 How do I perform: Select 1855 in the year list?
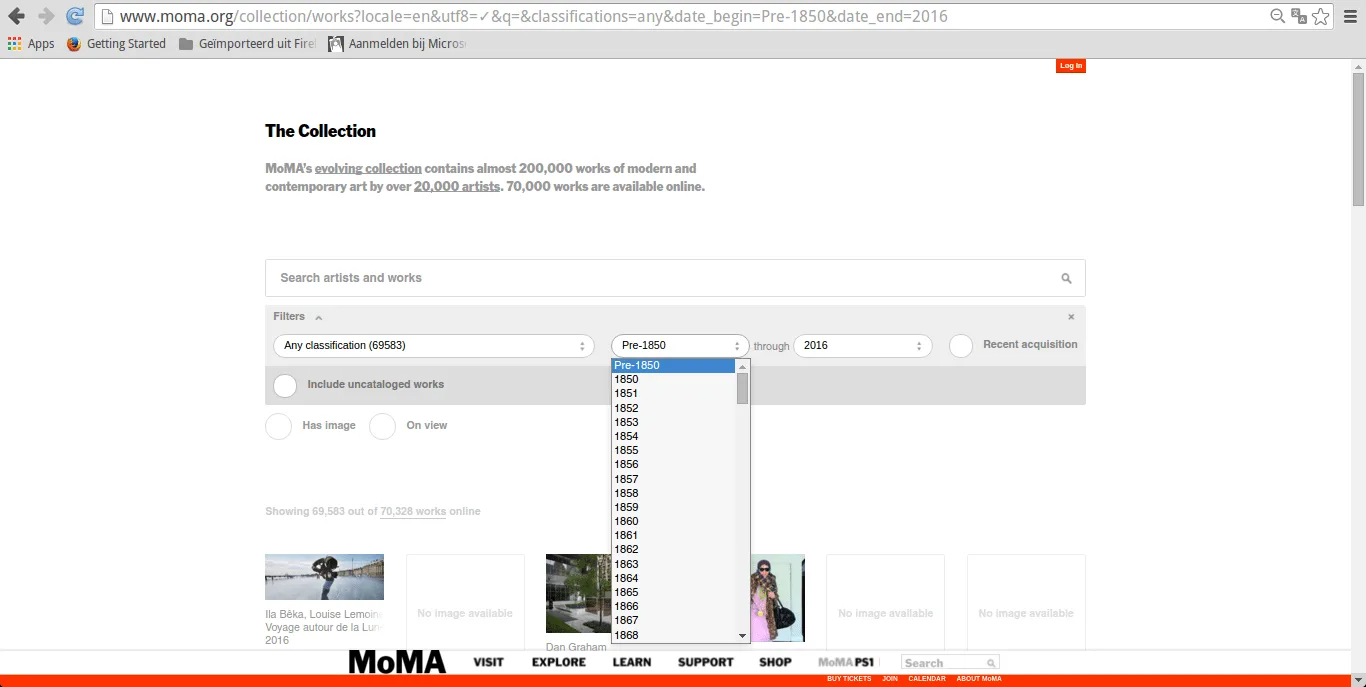674,451
